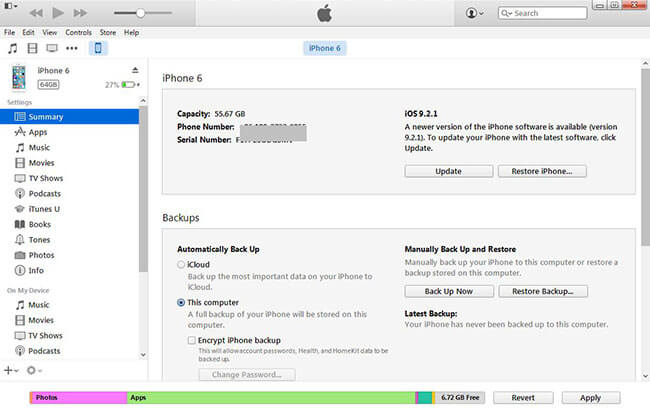This screenshot has height=414, width=650.
Task: Show more media types via ellipsis icon
Action: tap(72, 48)
